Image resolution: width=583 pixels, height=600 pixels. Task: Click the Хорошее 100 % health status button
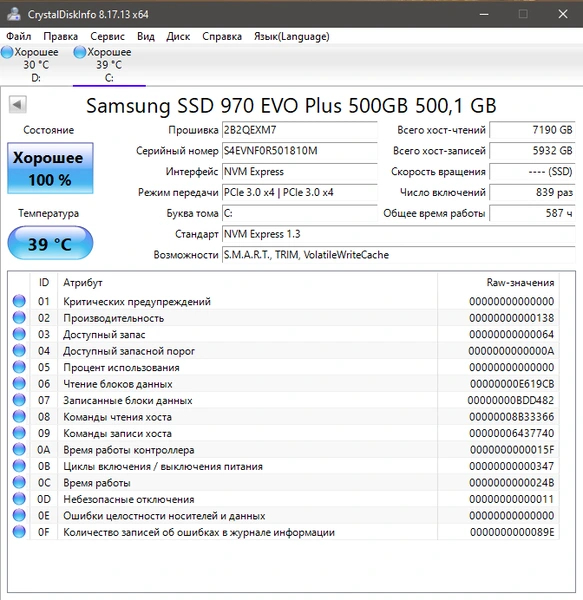(50, 168)
